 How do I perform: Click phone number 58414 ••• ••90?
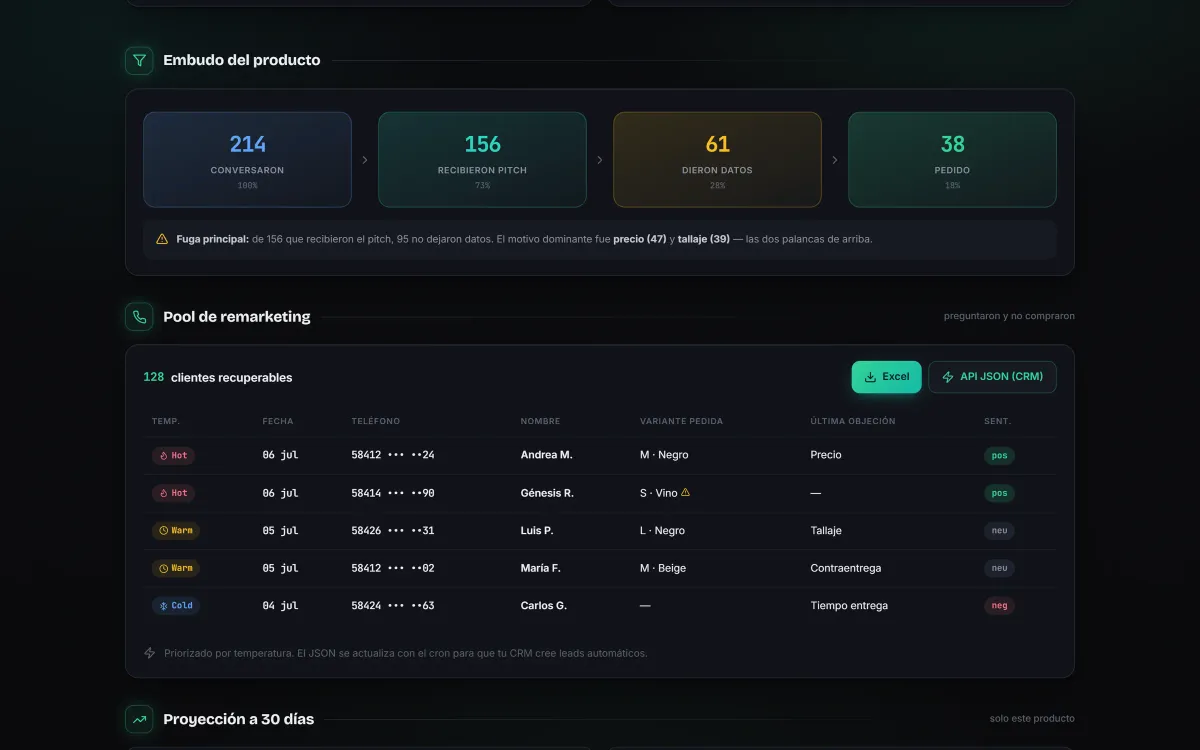(393, 493)
